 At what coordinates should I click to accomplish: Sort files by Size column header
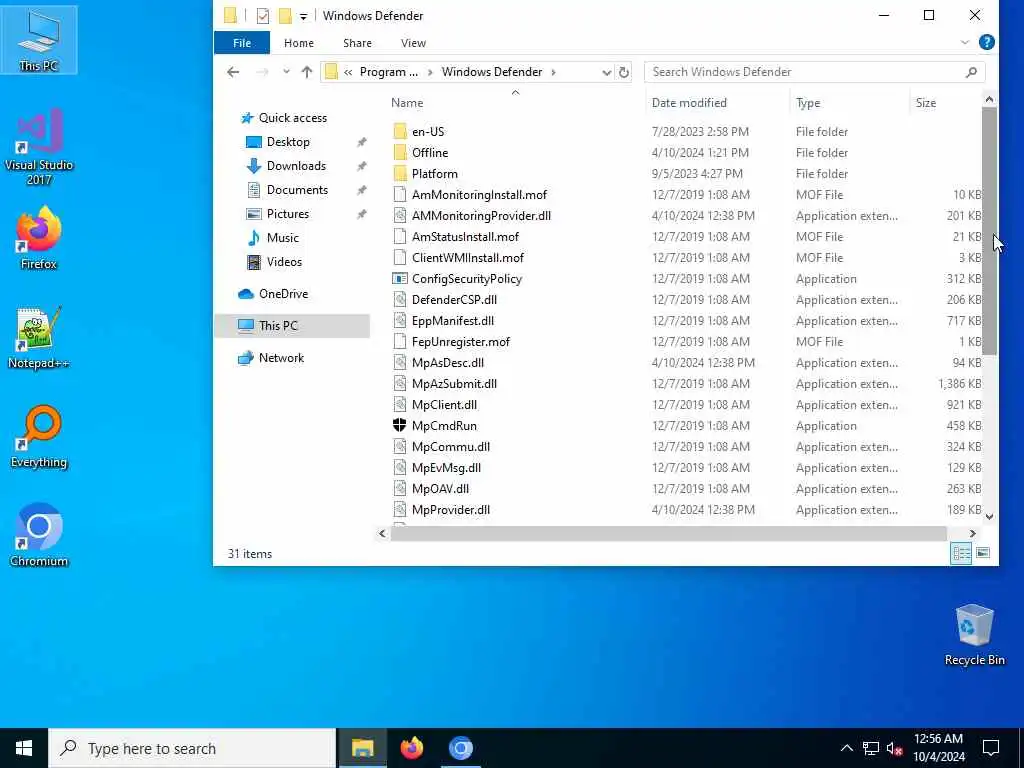[x=926, y=103]
